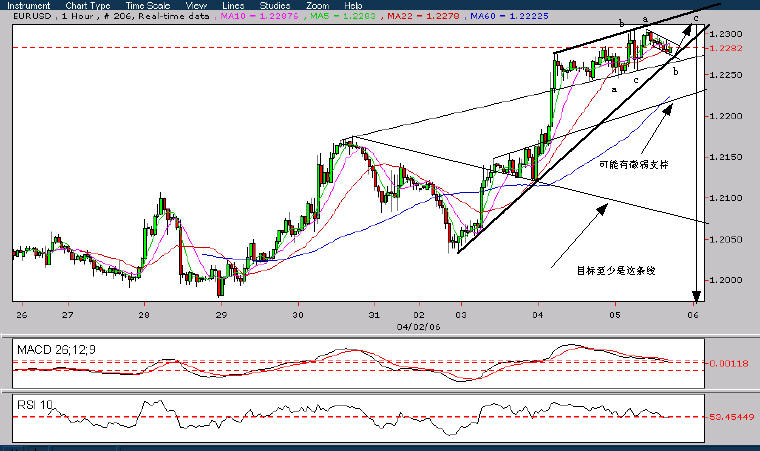Click date axis label 31
760x451 pixels.
click(374, 315)
